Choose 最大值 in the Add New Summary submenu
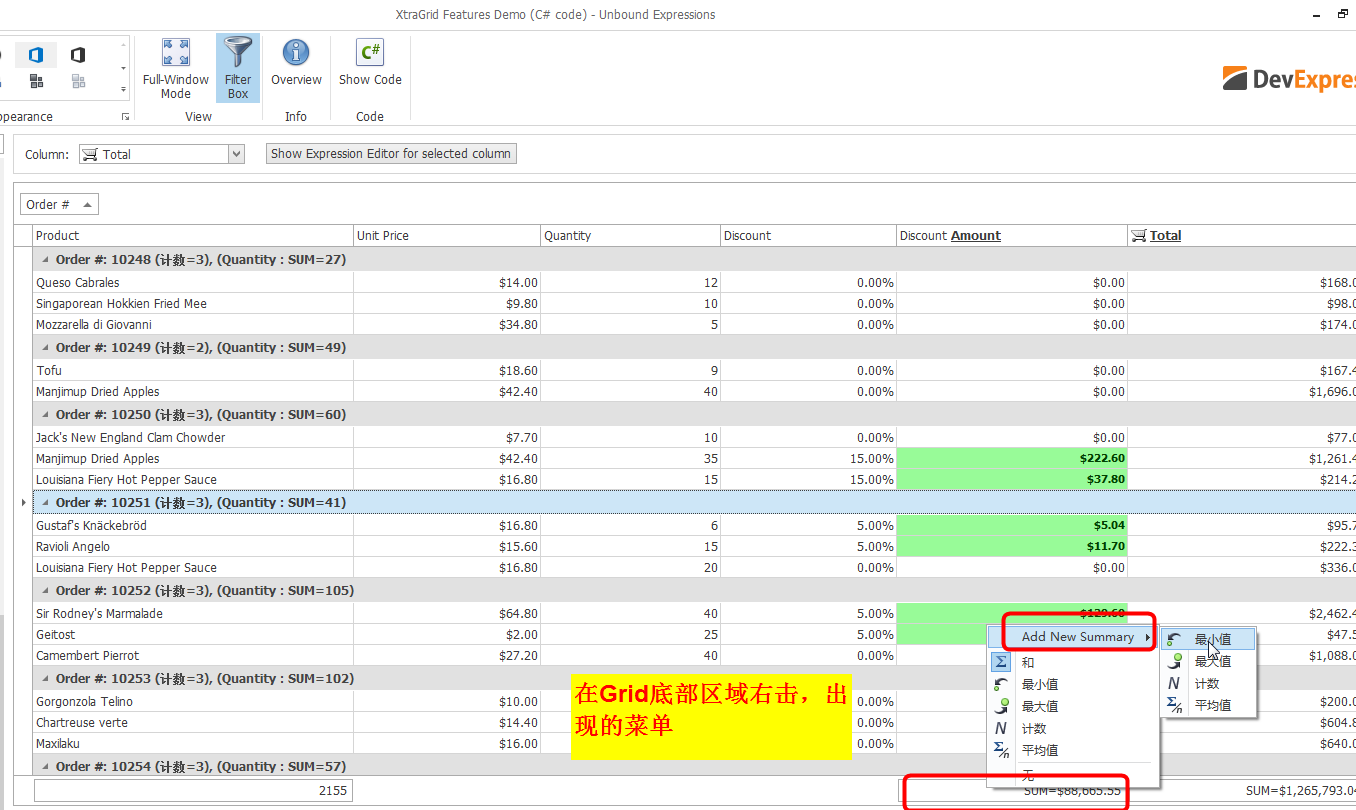Viewport: 1356px width, 810px height. tap(1211, 662)
